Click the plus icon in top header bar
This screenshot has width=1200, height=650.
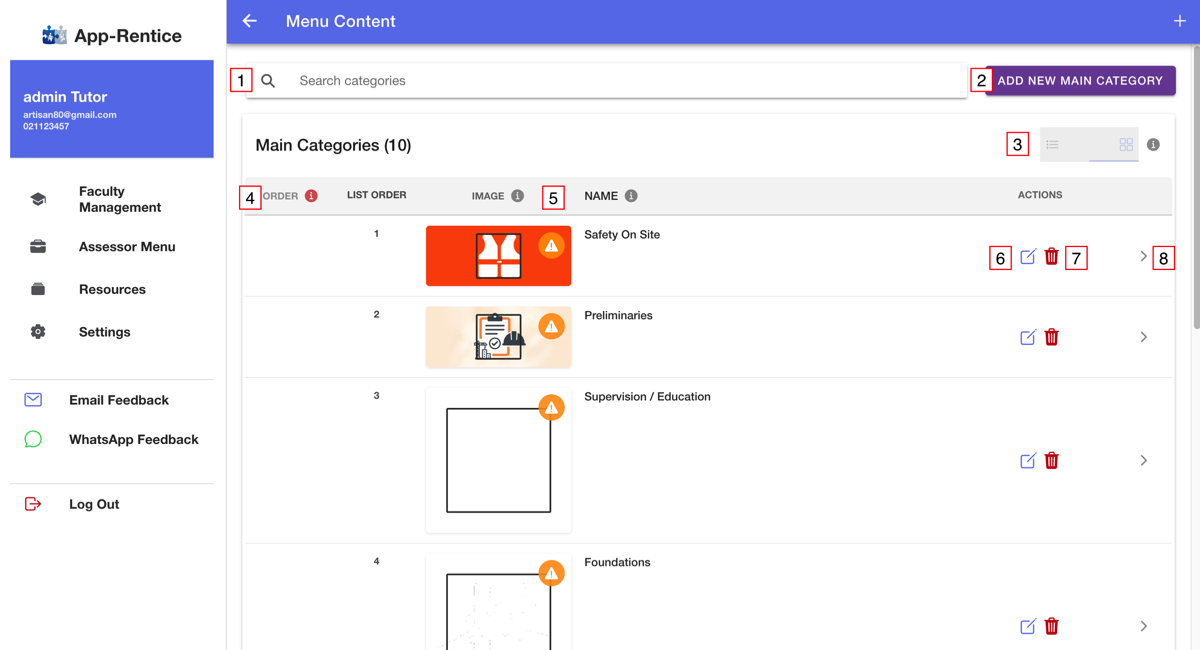point(1180,21)
